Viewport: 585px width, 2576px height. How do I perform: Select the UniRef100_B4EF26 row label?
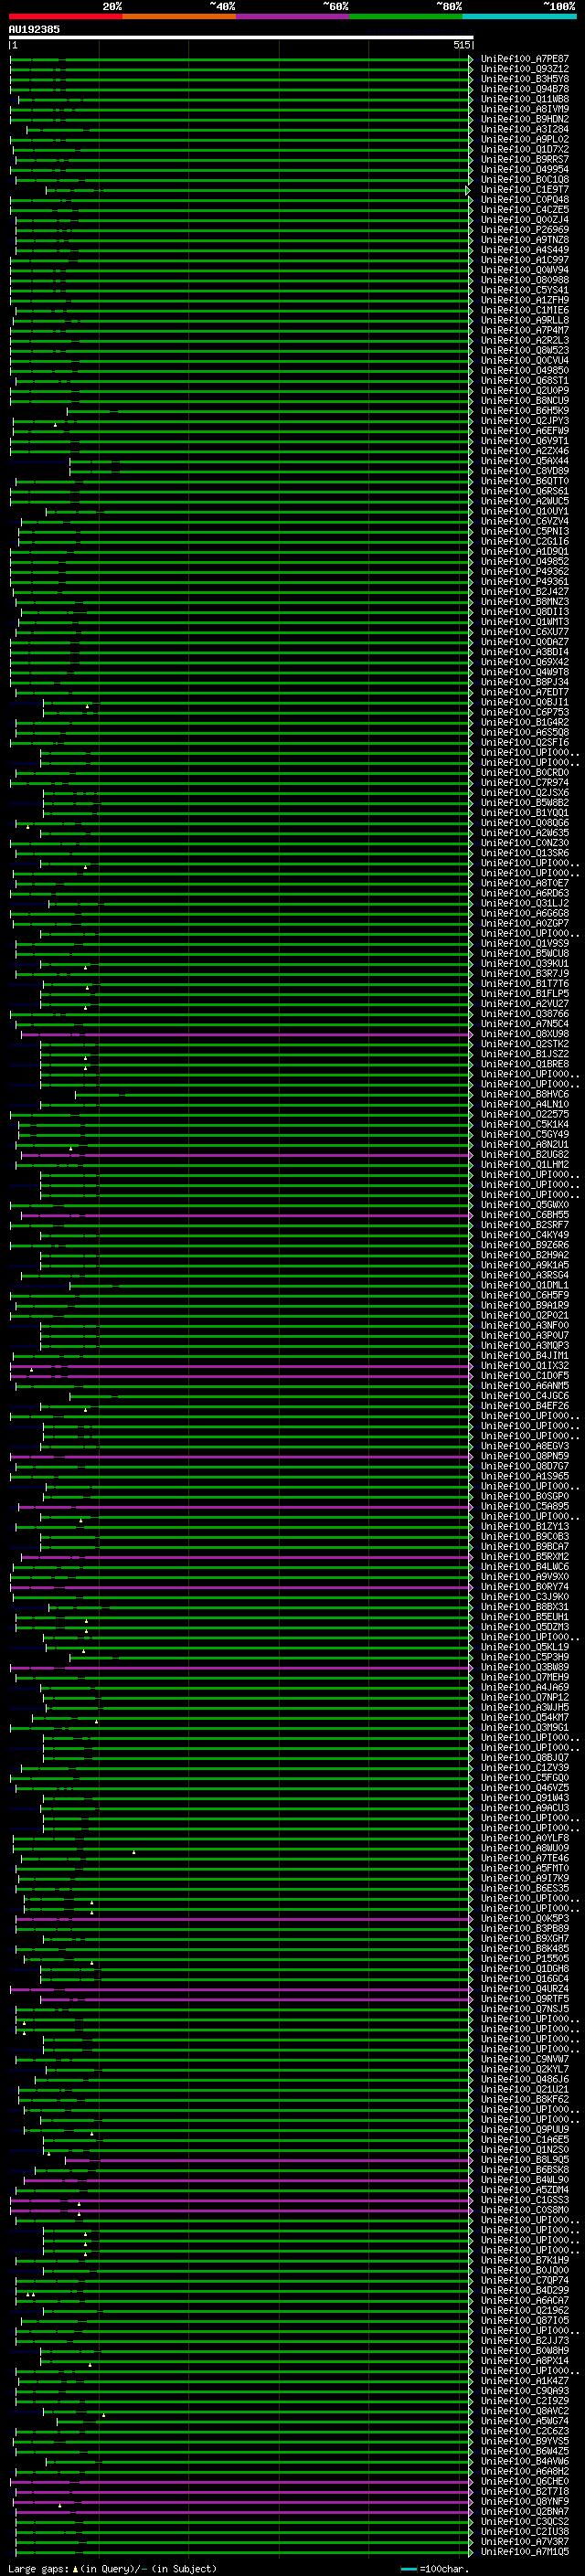pos(525,1406)
